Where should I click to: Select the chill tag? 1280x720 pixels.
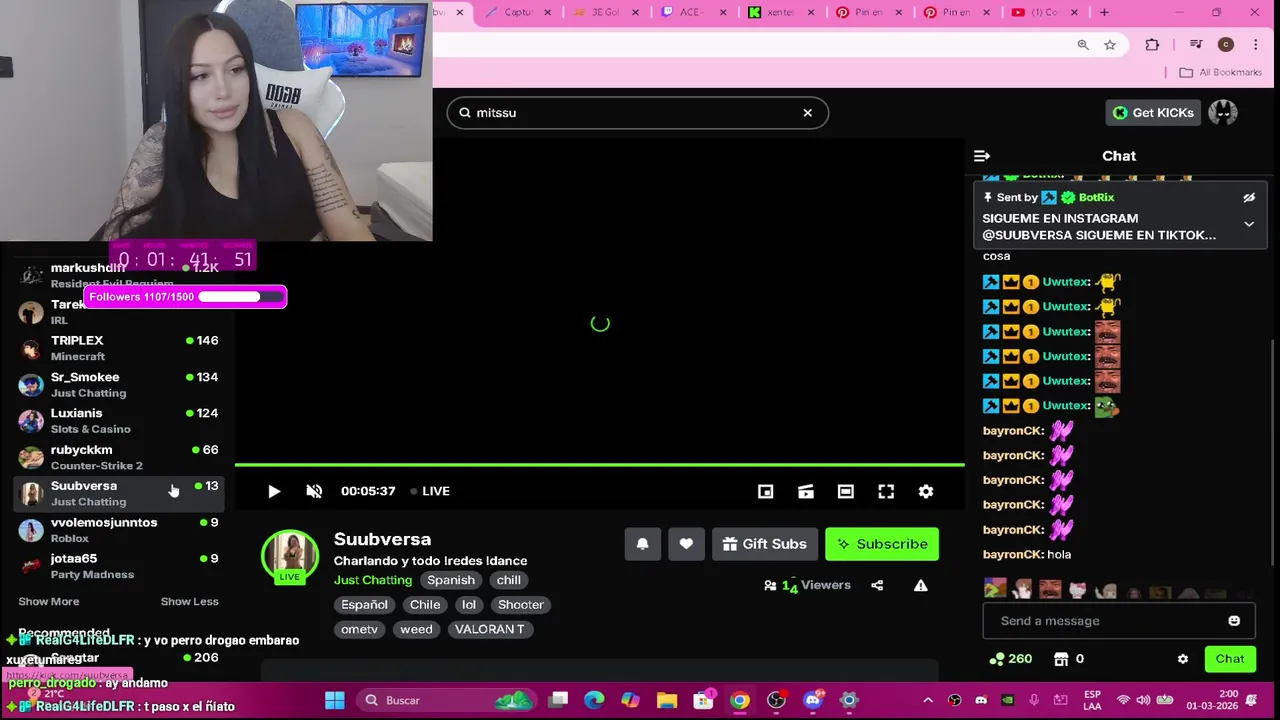509,580
